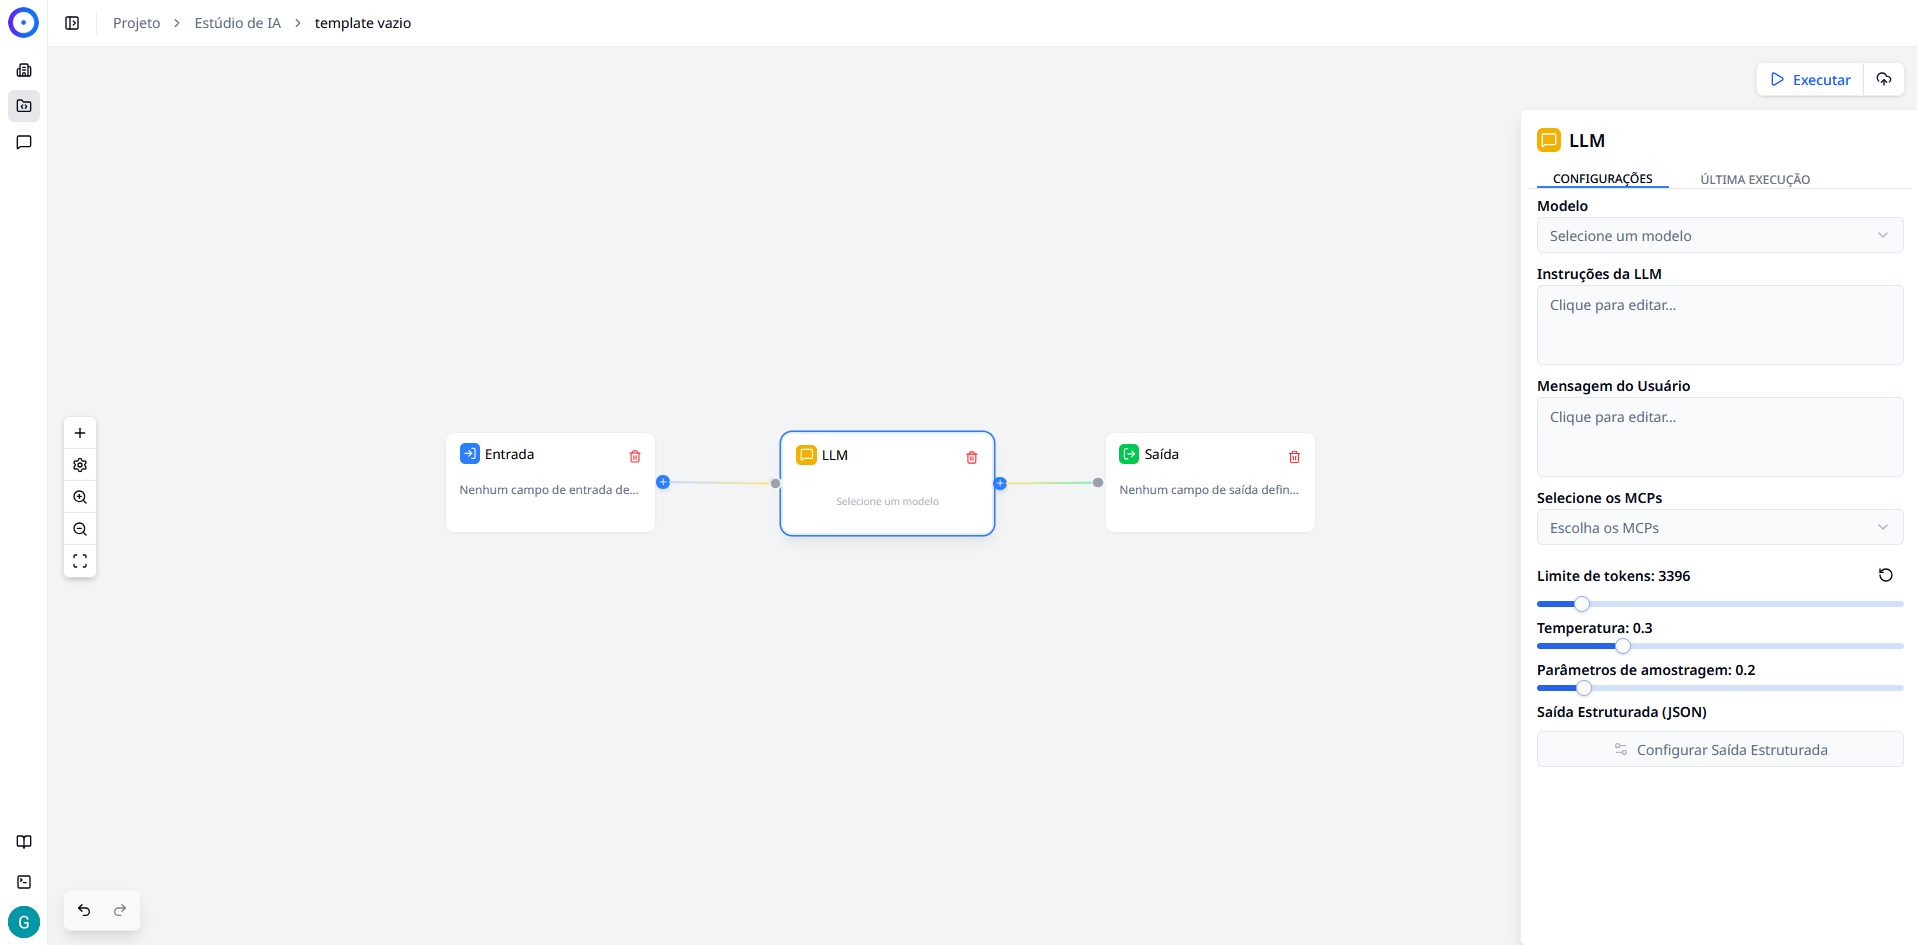Delete the LLM node using its trash icon

click(971, 457)
